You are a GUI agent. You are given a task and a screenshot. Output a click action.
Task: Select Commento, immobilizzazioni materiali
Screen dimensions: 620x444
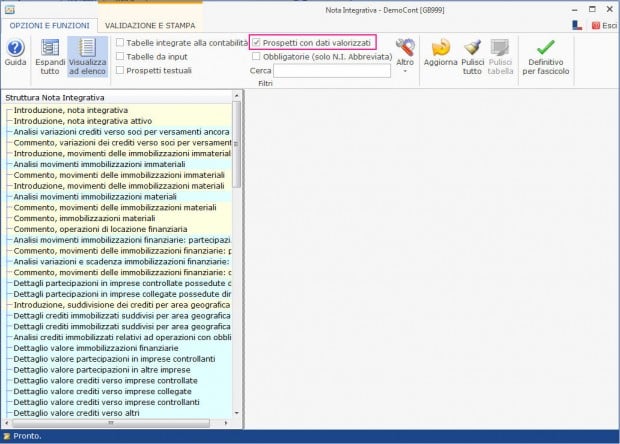tap(84, 218)
